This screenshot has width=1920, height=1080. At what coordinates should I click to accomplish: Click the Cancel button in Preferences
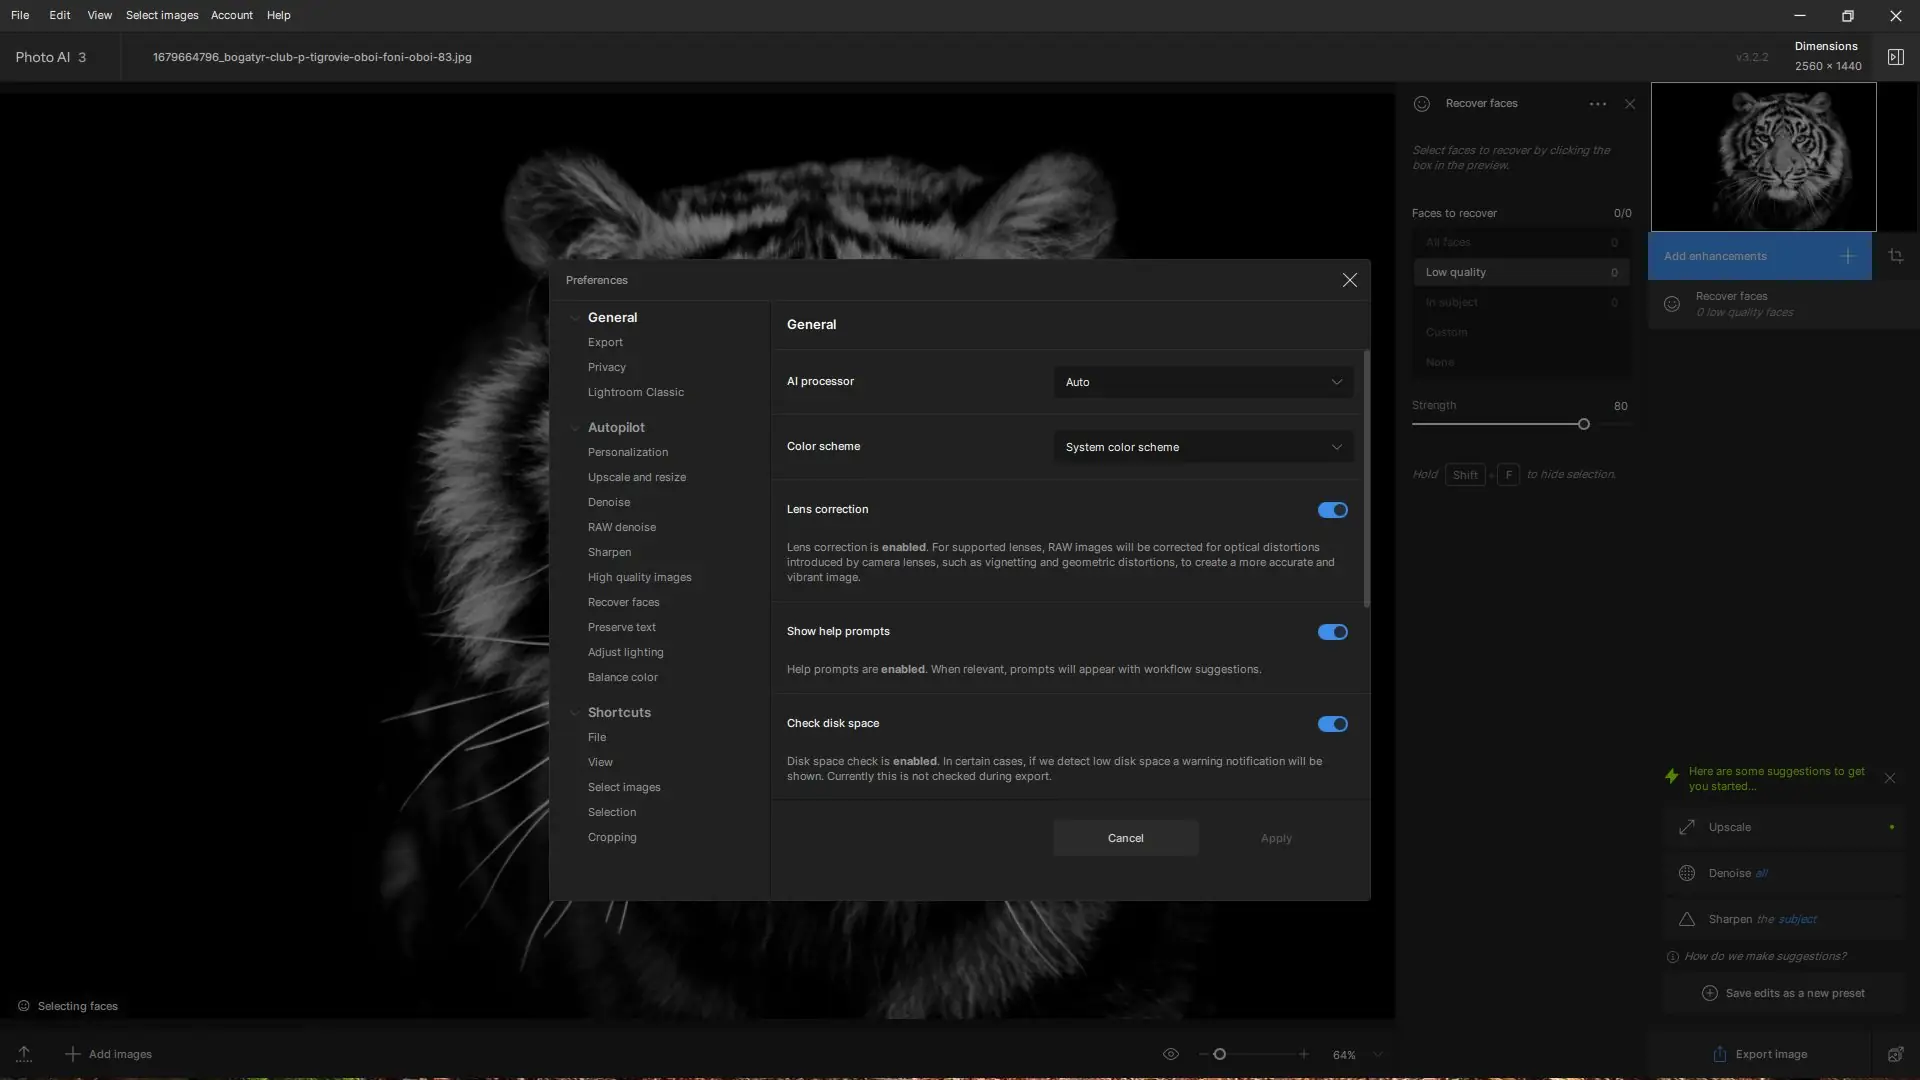1125,838
